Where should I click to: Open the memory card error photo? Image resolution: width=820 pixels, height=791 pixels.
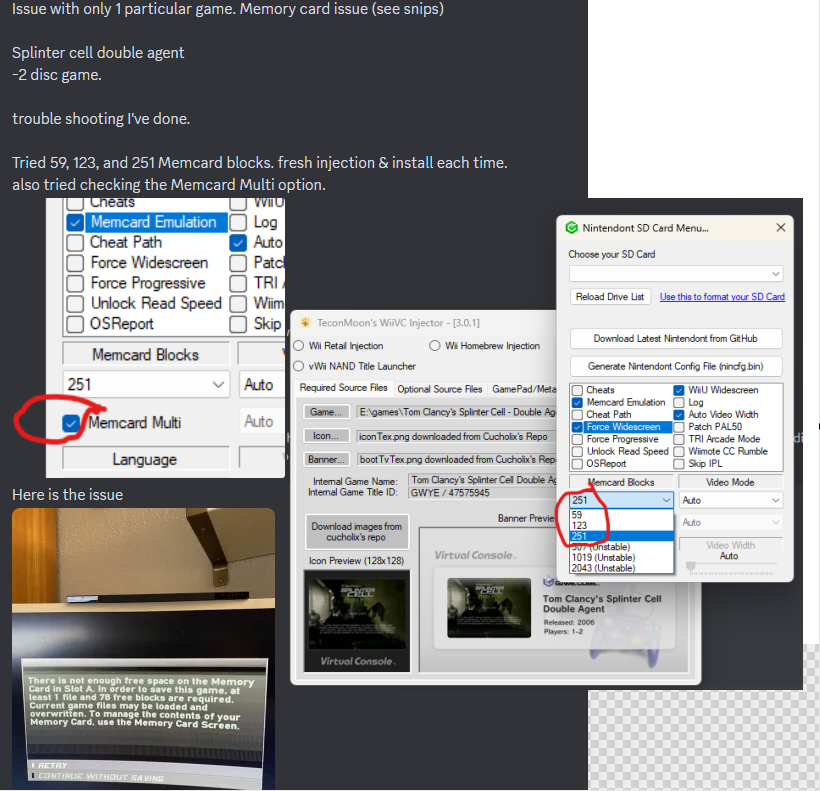(143, 649)
